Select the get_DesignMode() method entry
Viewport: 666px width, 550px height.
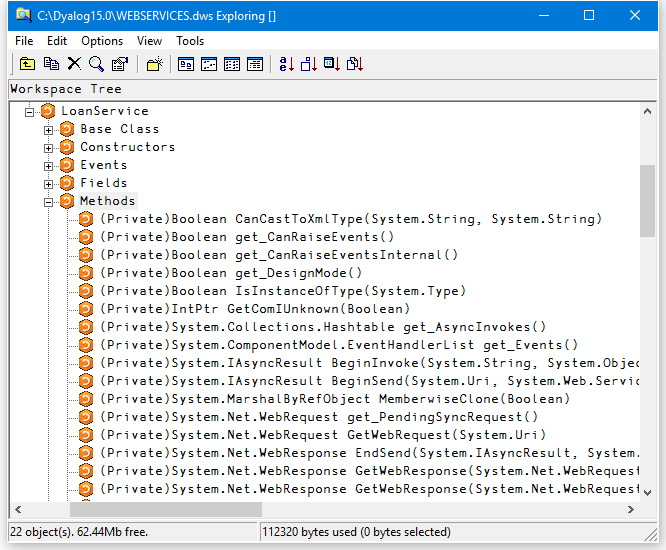click(x=298, y=273)
